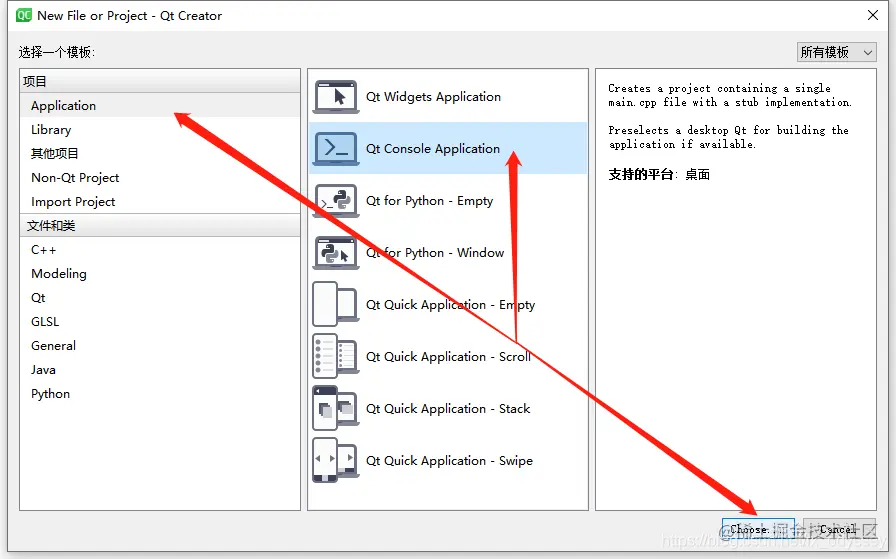Select General category

[x=160, y=346]
